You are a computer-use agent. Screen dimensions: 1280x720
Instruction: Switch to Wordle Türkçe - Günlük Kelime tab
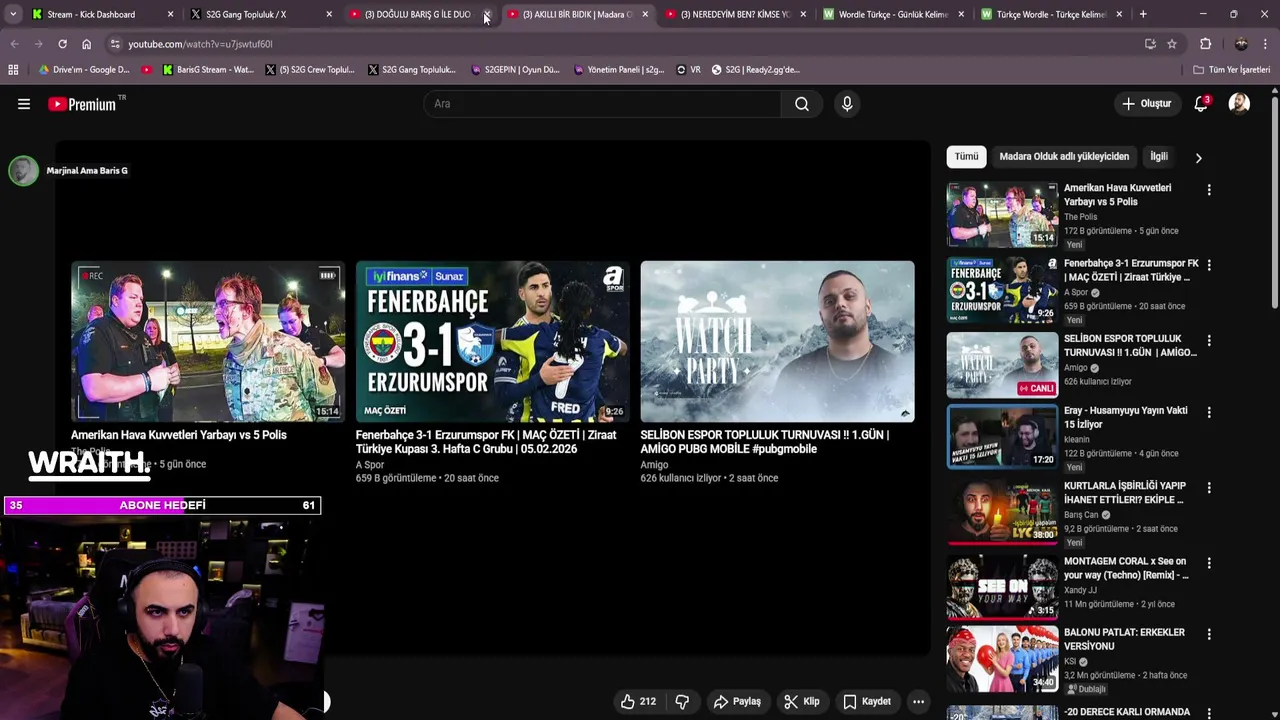(x=893, y=14)
